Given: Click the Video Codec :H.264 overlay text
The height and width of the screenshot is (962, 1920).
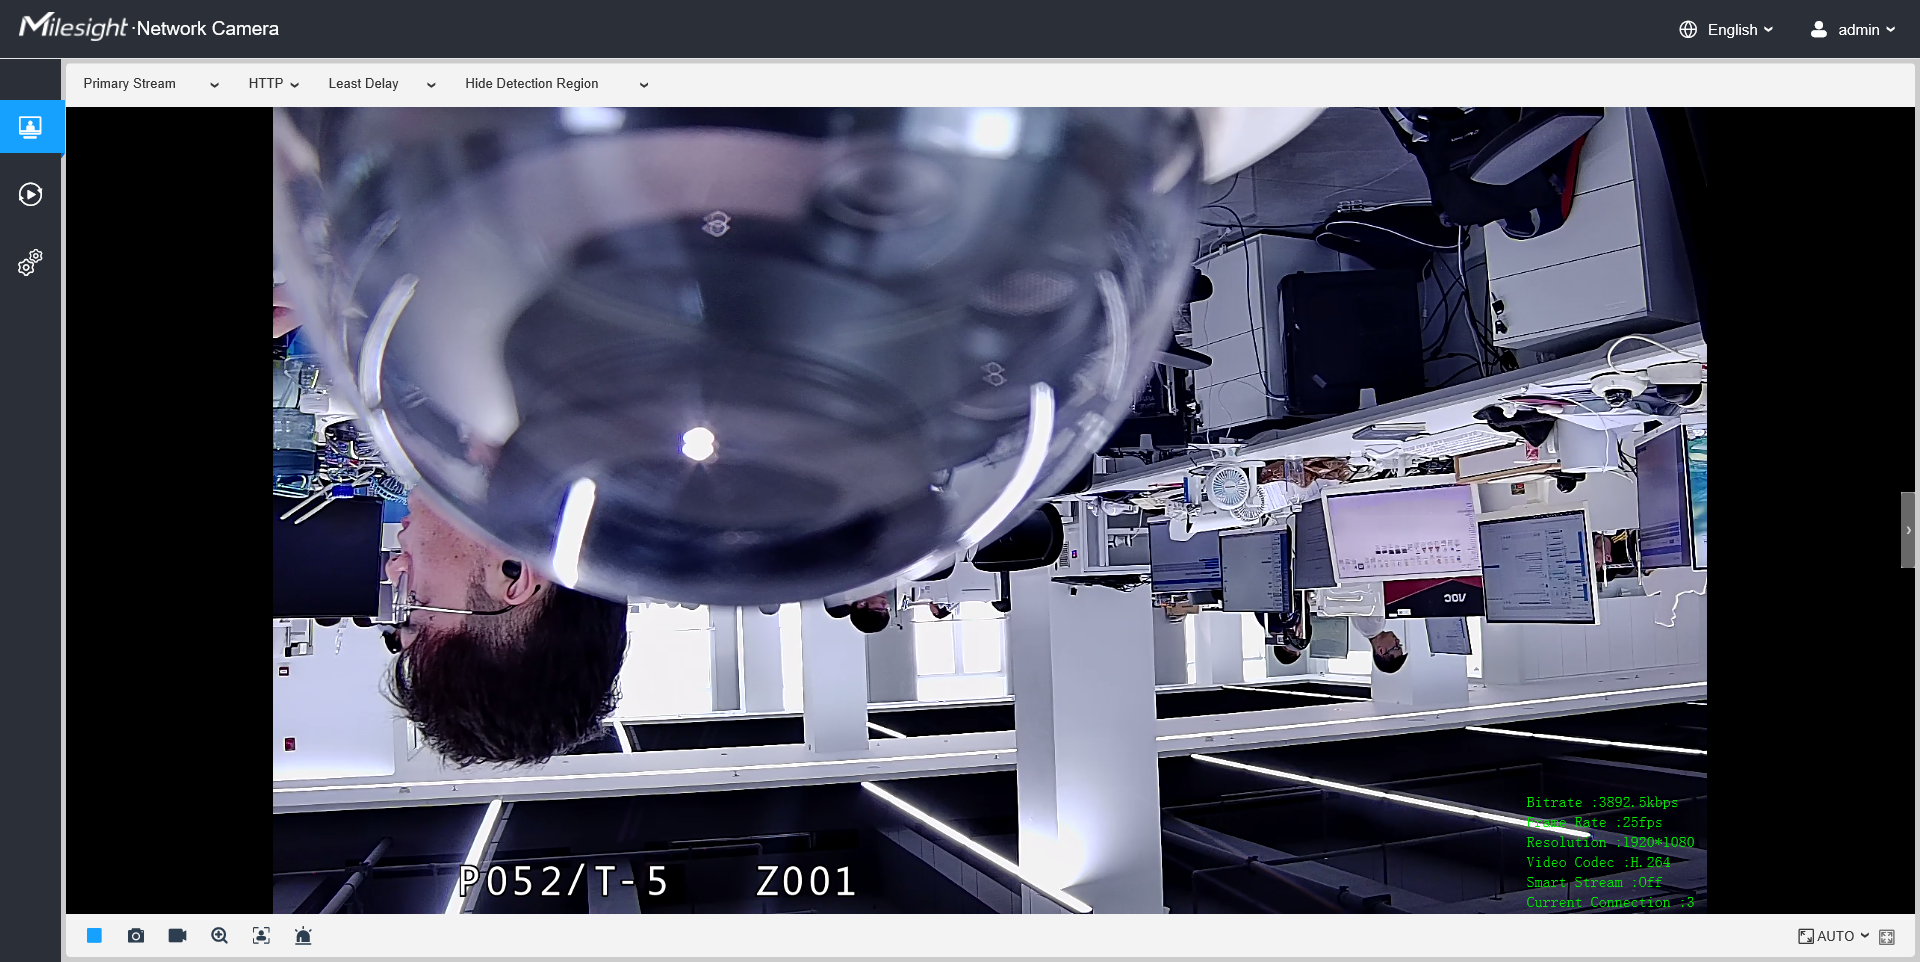Looking at the screenshot, I should tap(1598, 863).
